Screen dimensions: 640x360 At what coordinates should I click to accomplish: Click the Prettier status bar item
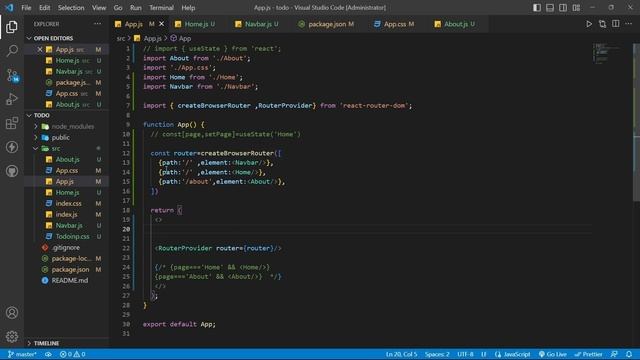(x=588, y=354)
